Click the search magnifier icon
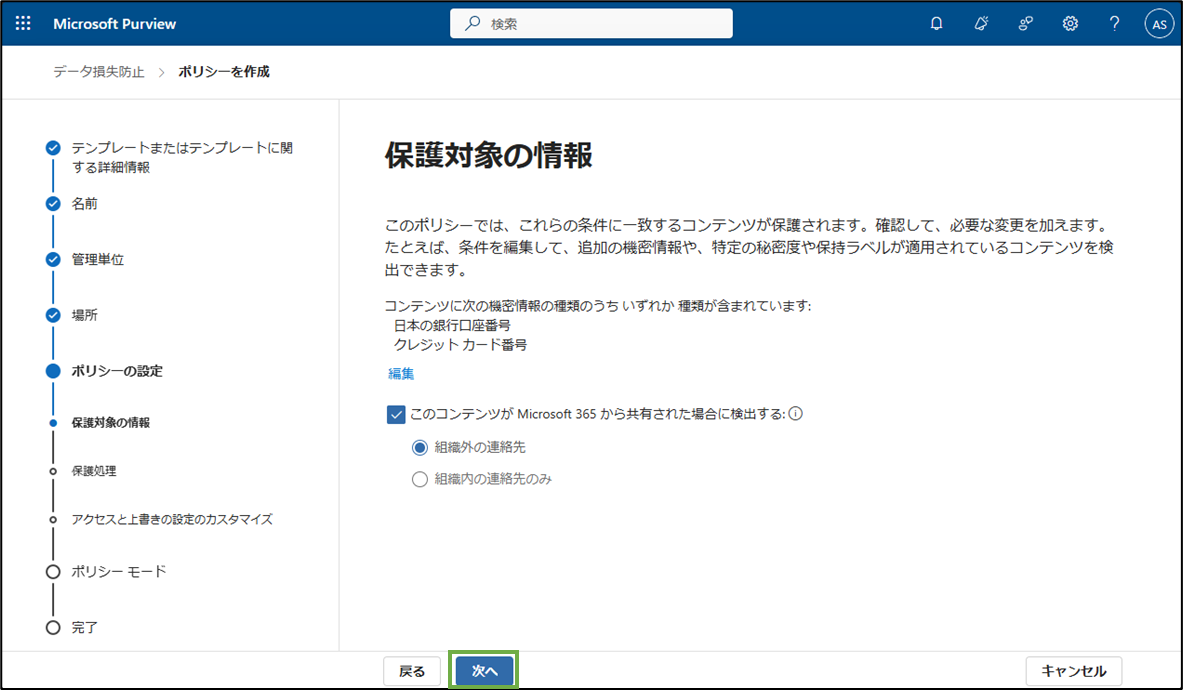 click(472, 23)
